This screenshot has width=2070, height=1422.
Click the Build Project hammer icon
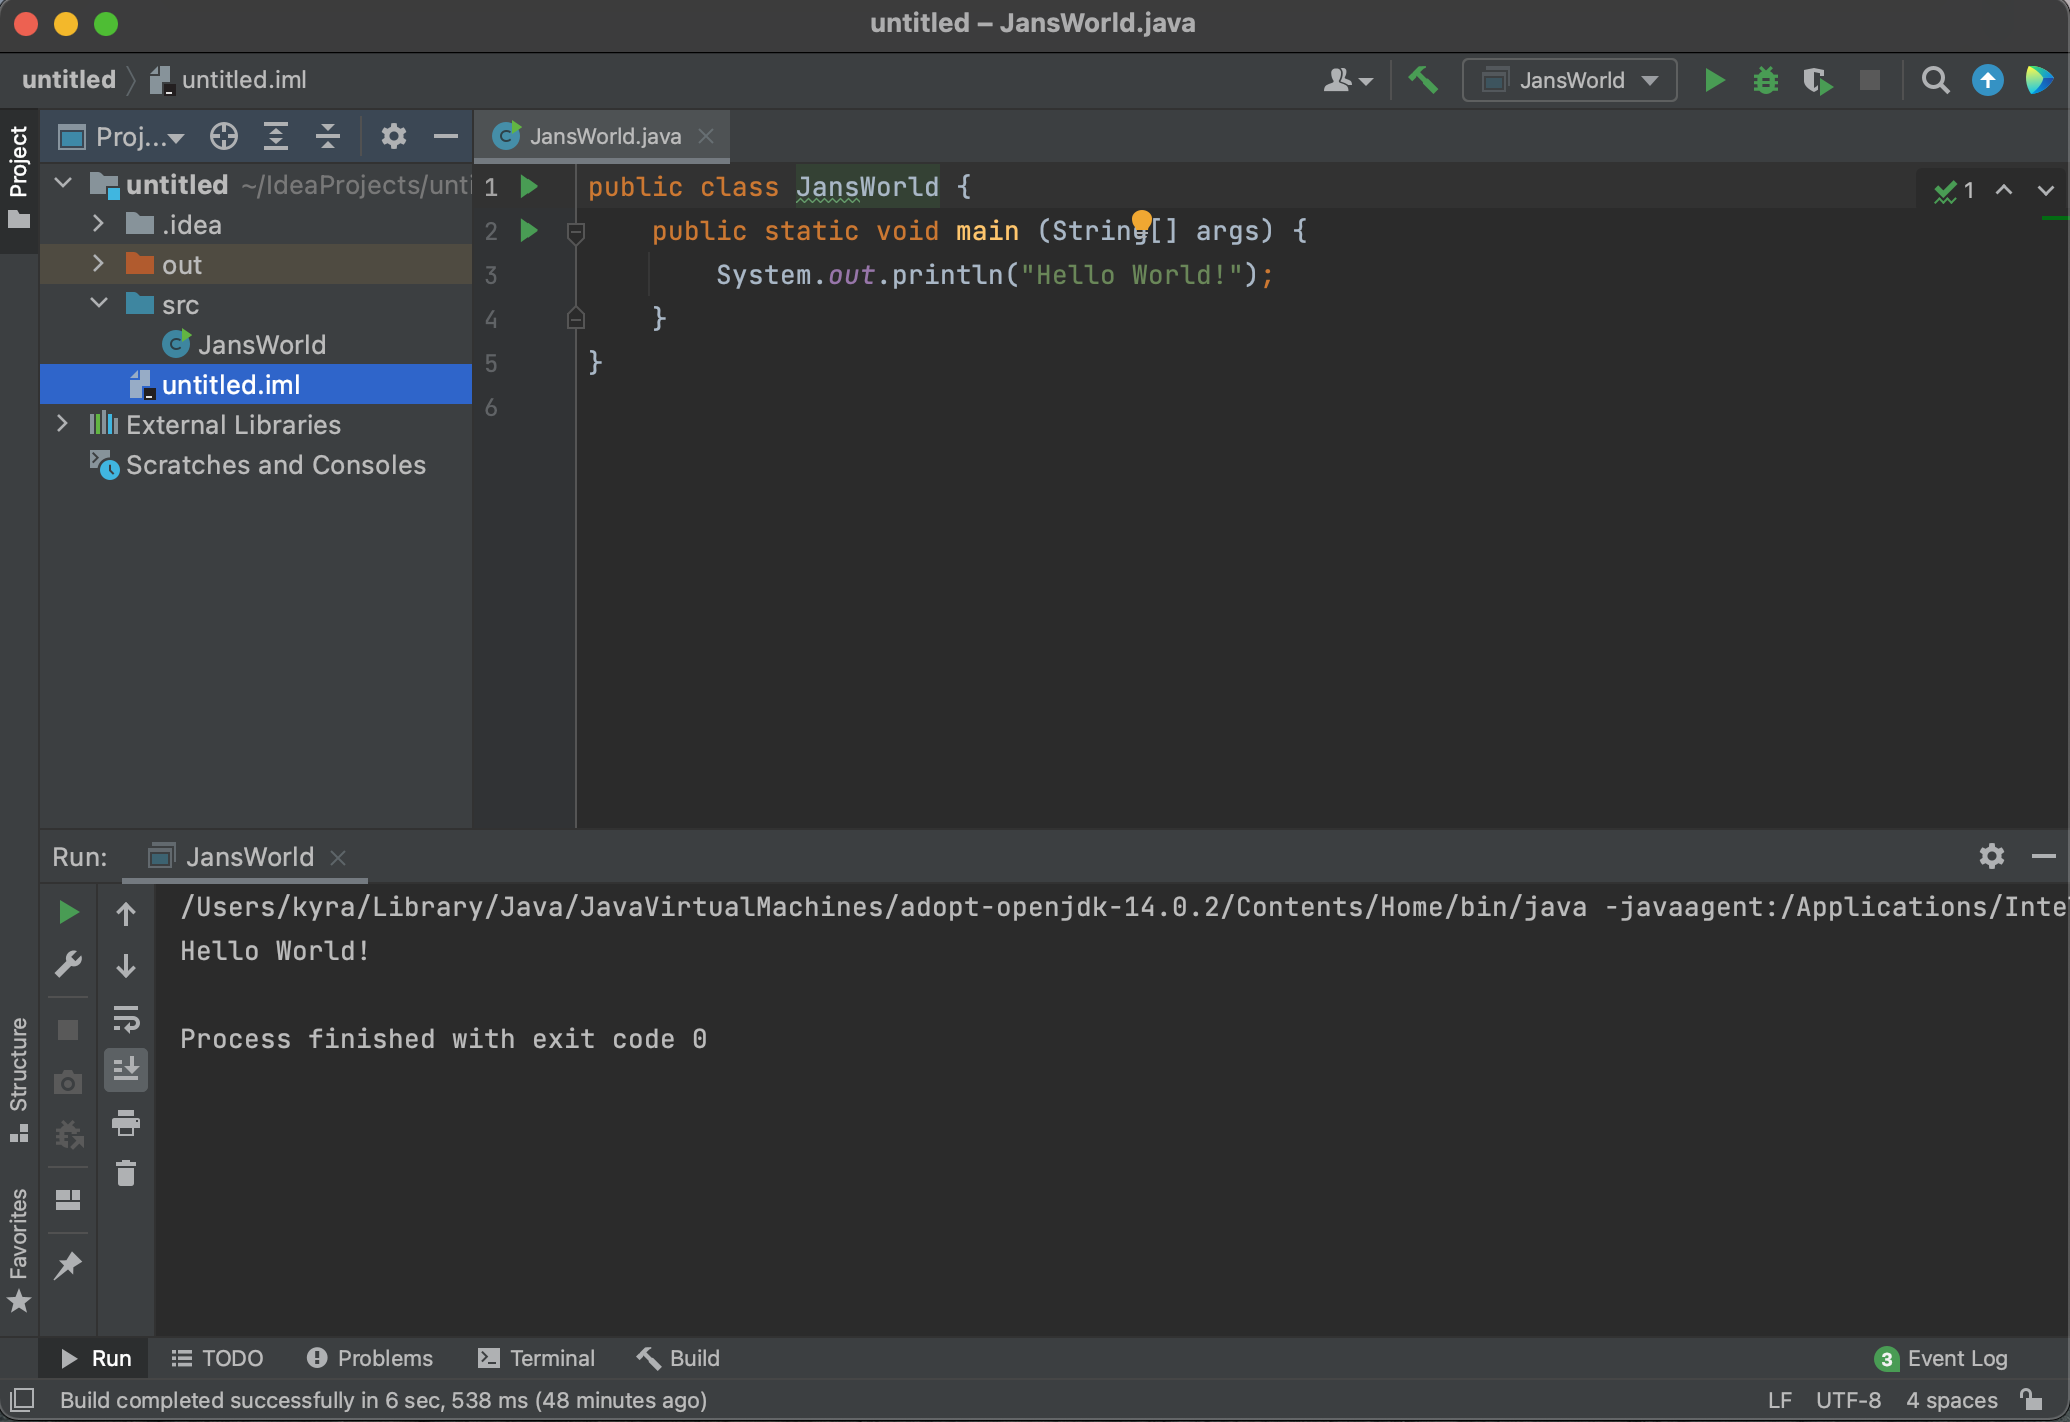[x=1423, y=80]
